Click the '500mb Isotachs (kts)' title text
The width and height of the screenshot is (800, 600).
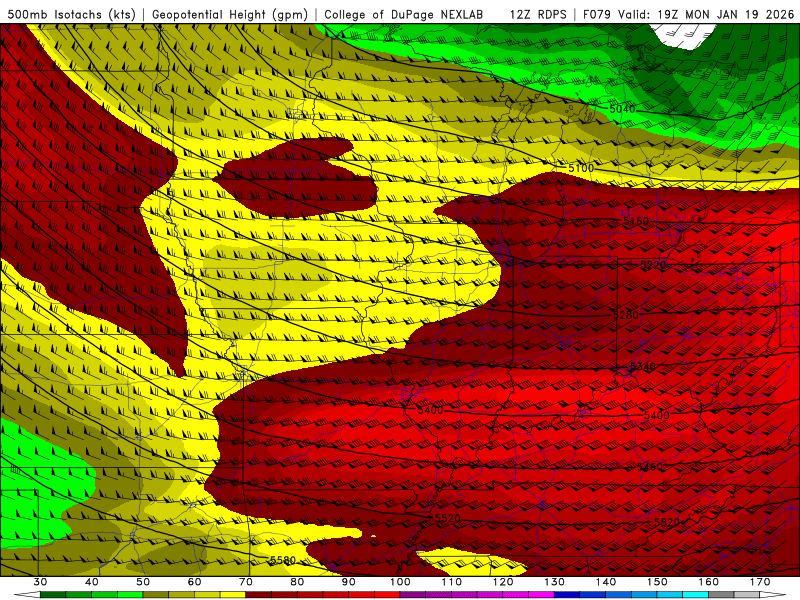point(71,15)
